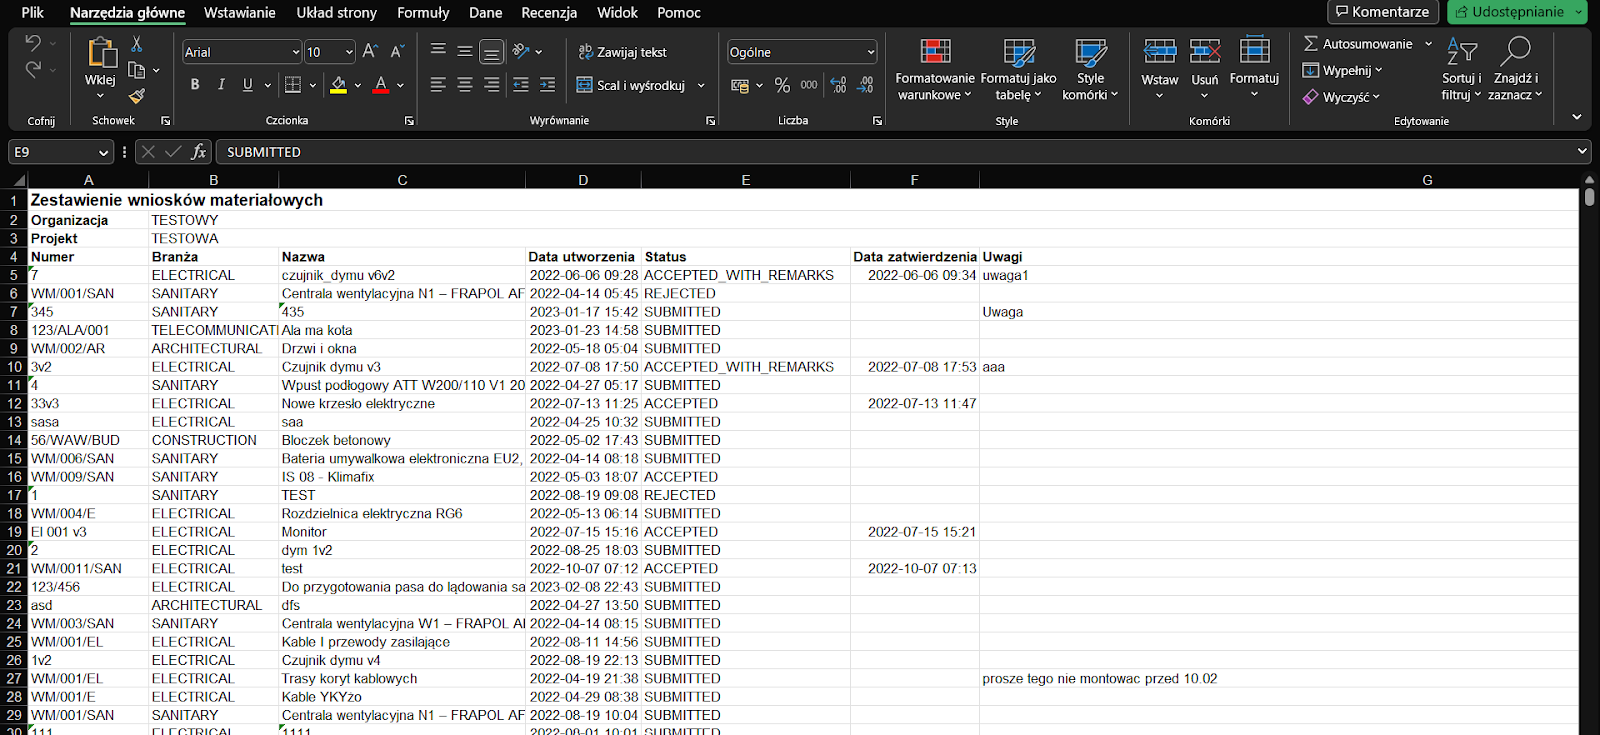Viewport: 1600px width, 735px height.
Task: Click the borders icon
Action: pyautogui.click(x=293, y=85)
